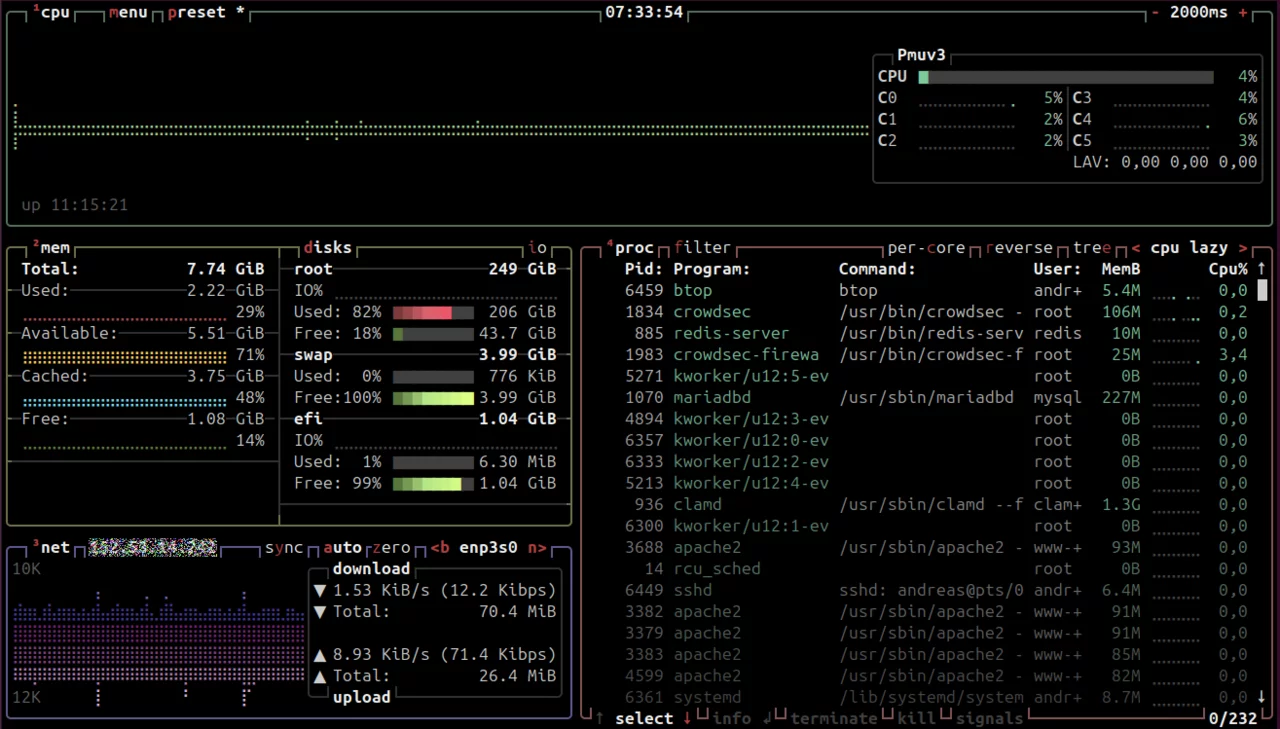Image resolution: width=1280 pixels, height=729 pixels.
Task: Open the btop menu option
Action: point(127,13)
